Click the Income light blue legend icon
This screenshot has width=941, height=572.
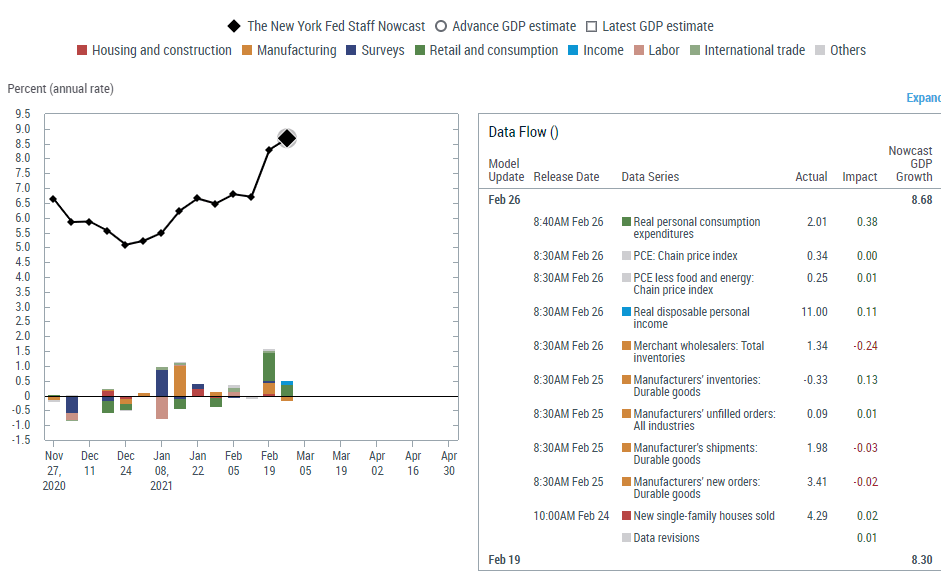(x=573, y=50)
